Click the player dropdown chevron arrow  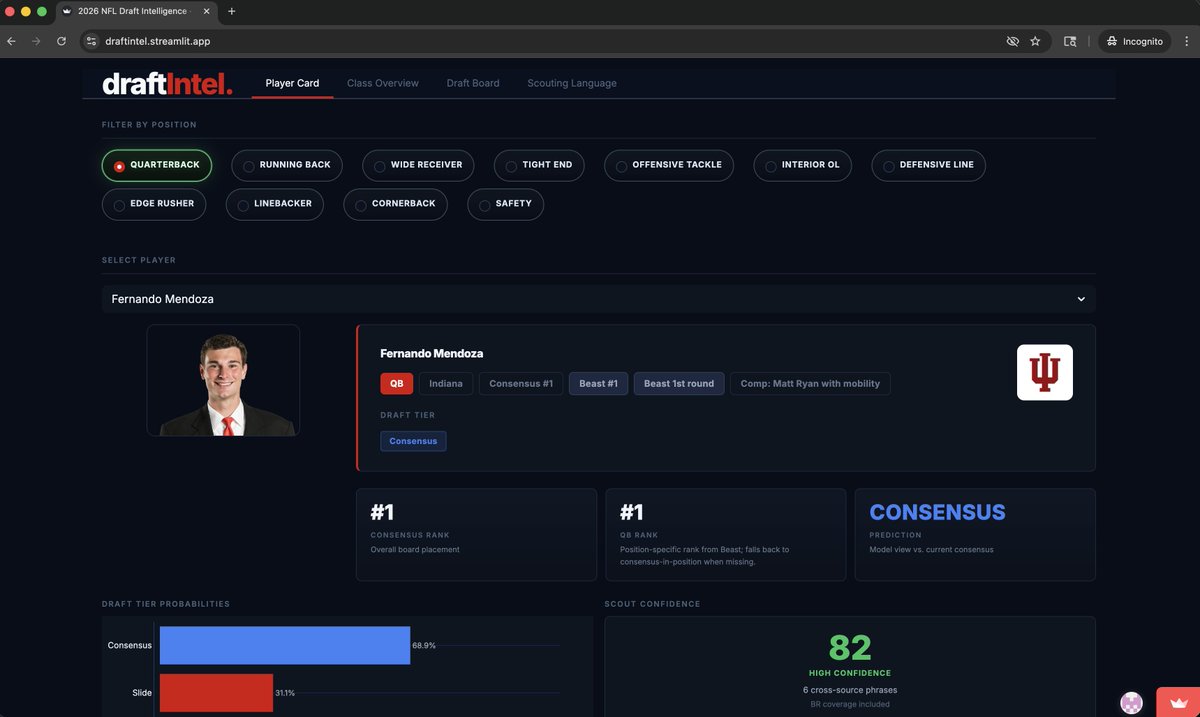tap(1080, 299)
